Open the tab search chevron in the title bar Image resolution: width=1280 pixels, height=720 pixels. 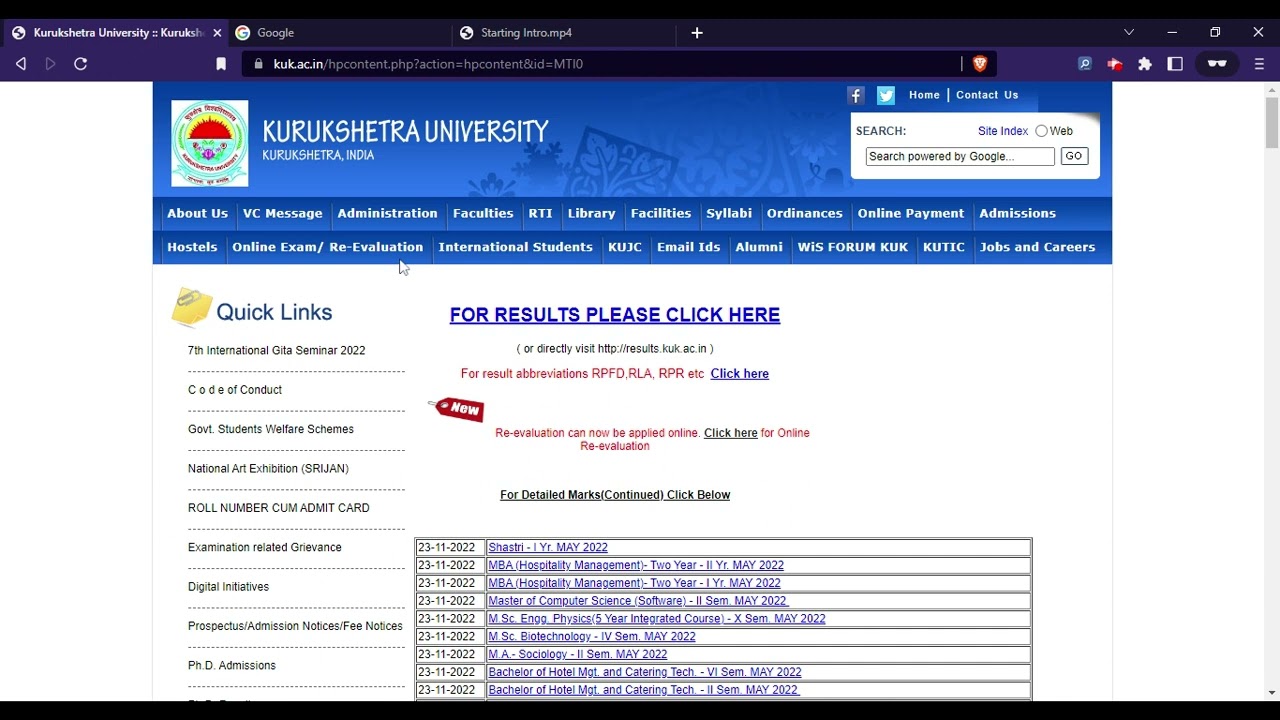coord(1129,32)
